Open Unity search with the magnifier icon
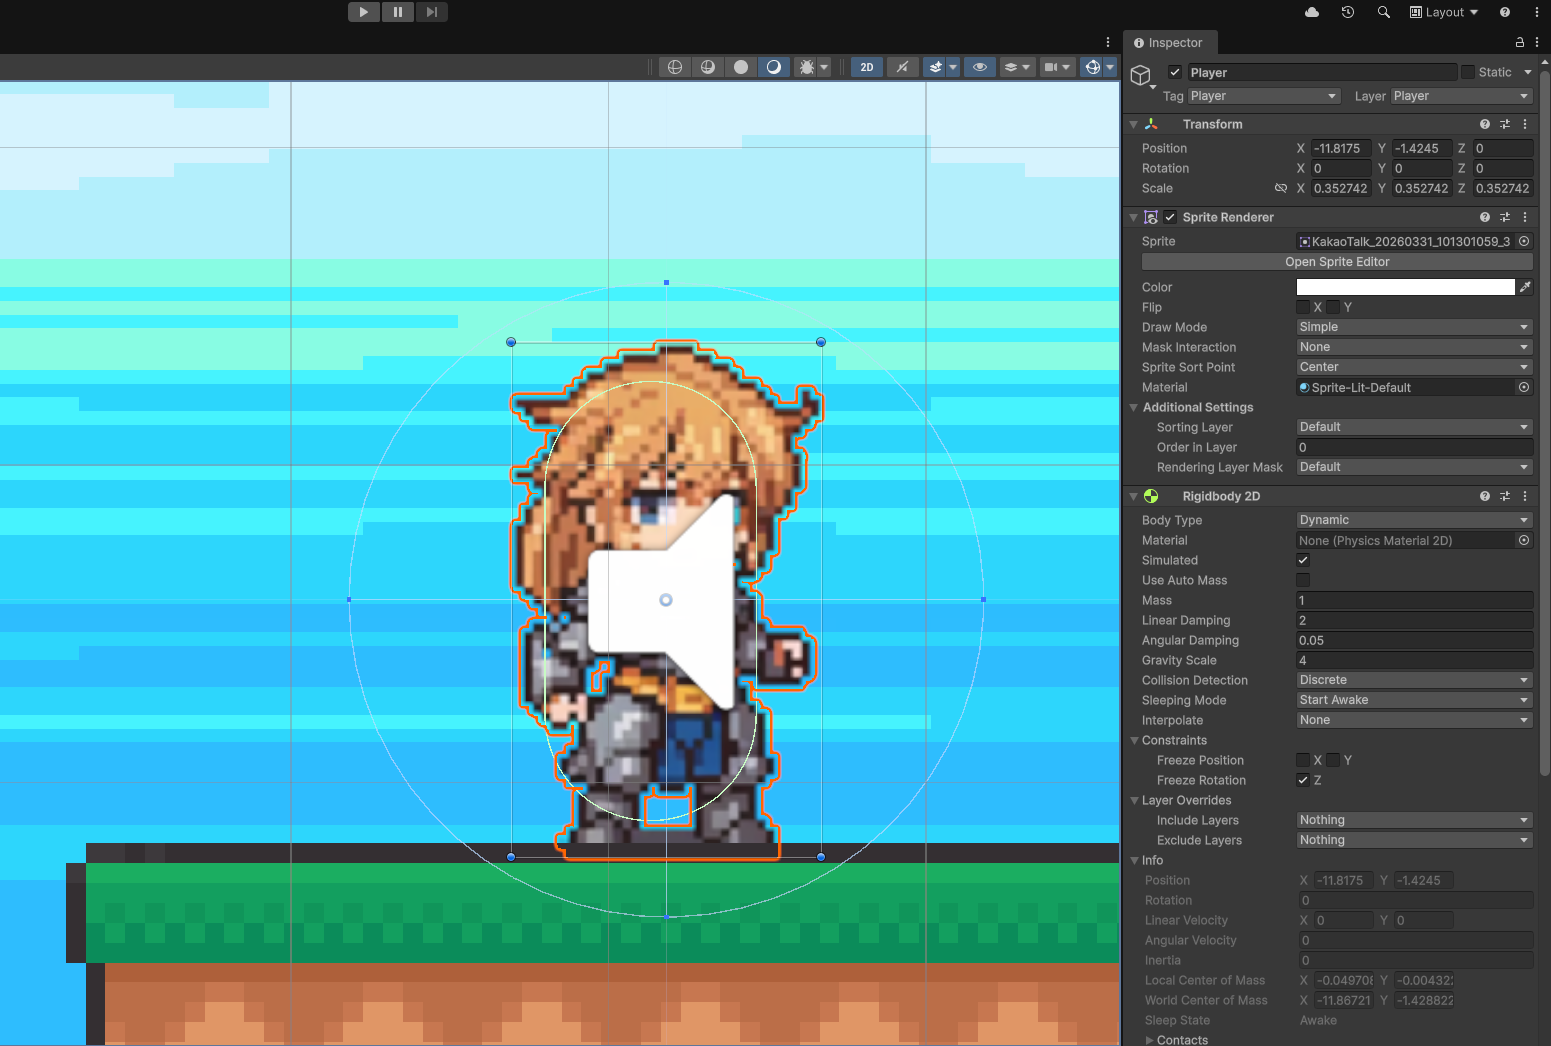 pyautogui.click(x=1383, y=12)
